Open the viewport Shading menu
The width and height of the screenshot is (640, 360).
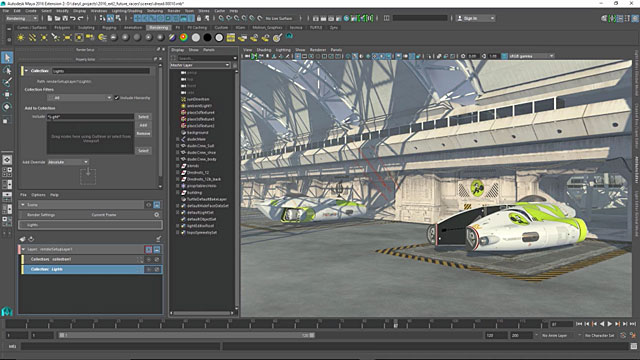coord(264,50)
